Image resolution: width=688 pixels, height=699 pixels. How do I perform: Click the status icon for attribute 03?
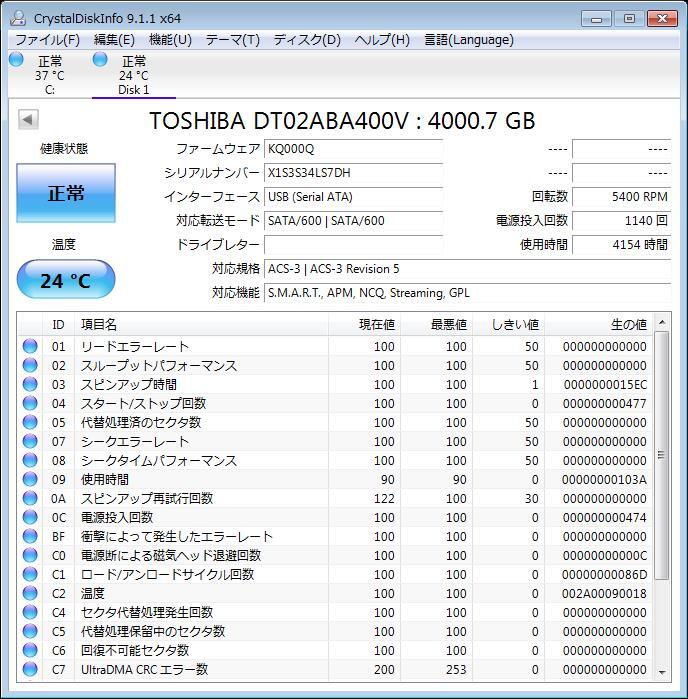pyautogui.click(x=30, y=384)
